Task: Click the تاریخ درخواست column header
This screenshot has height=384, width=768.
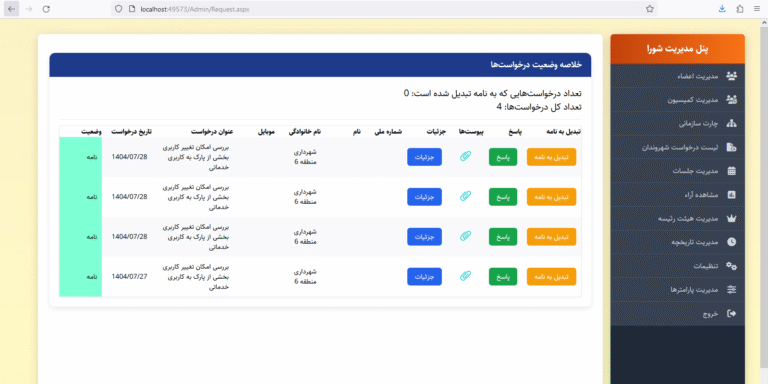Action: (131, 132)
